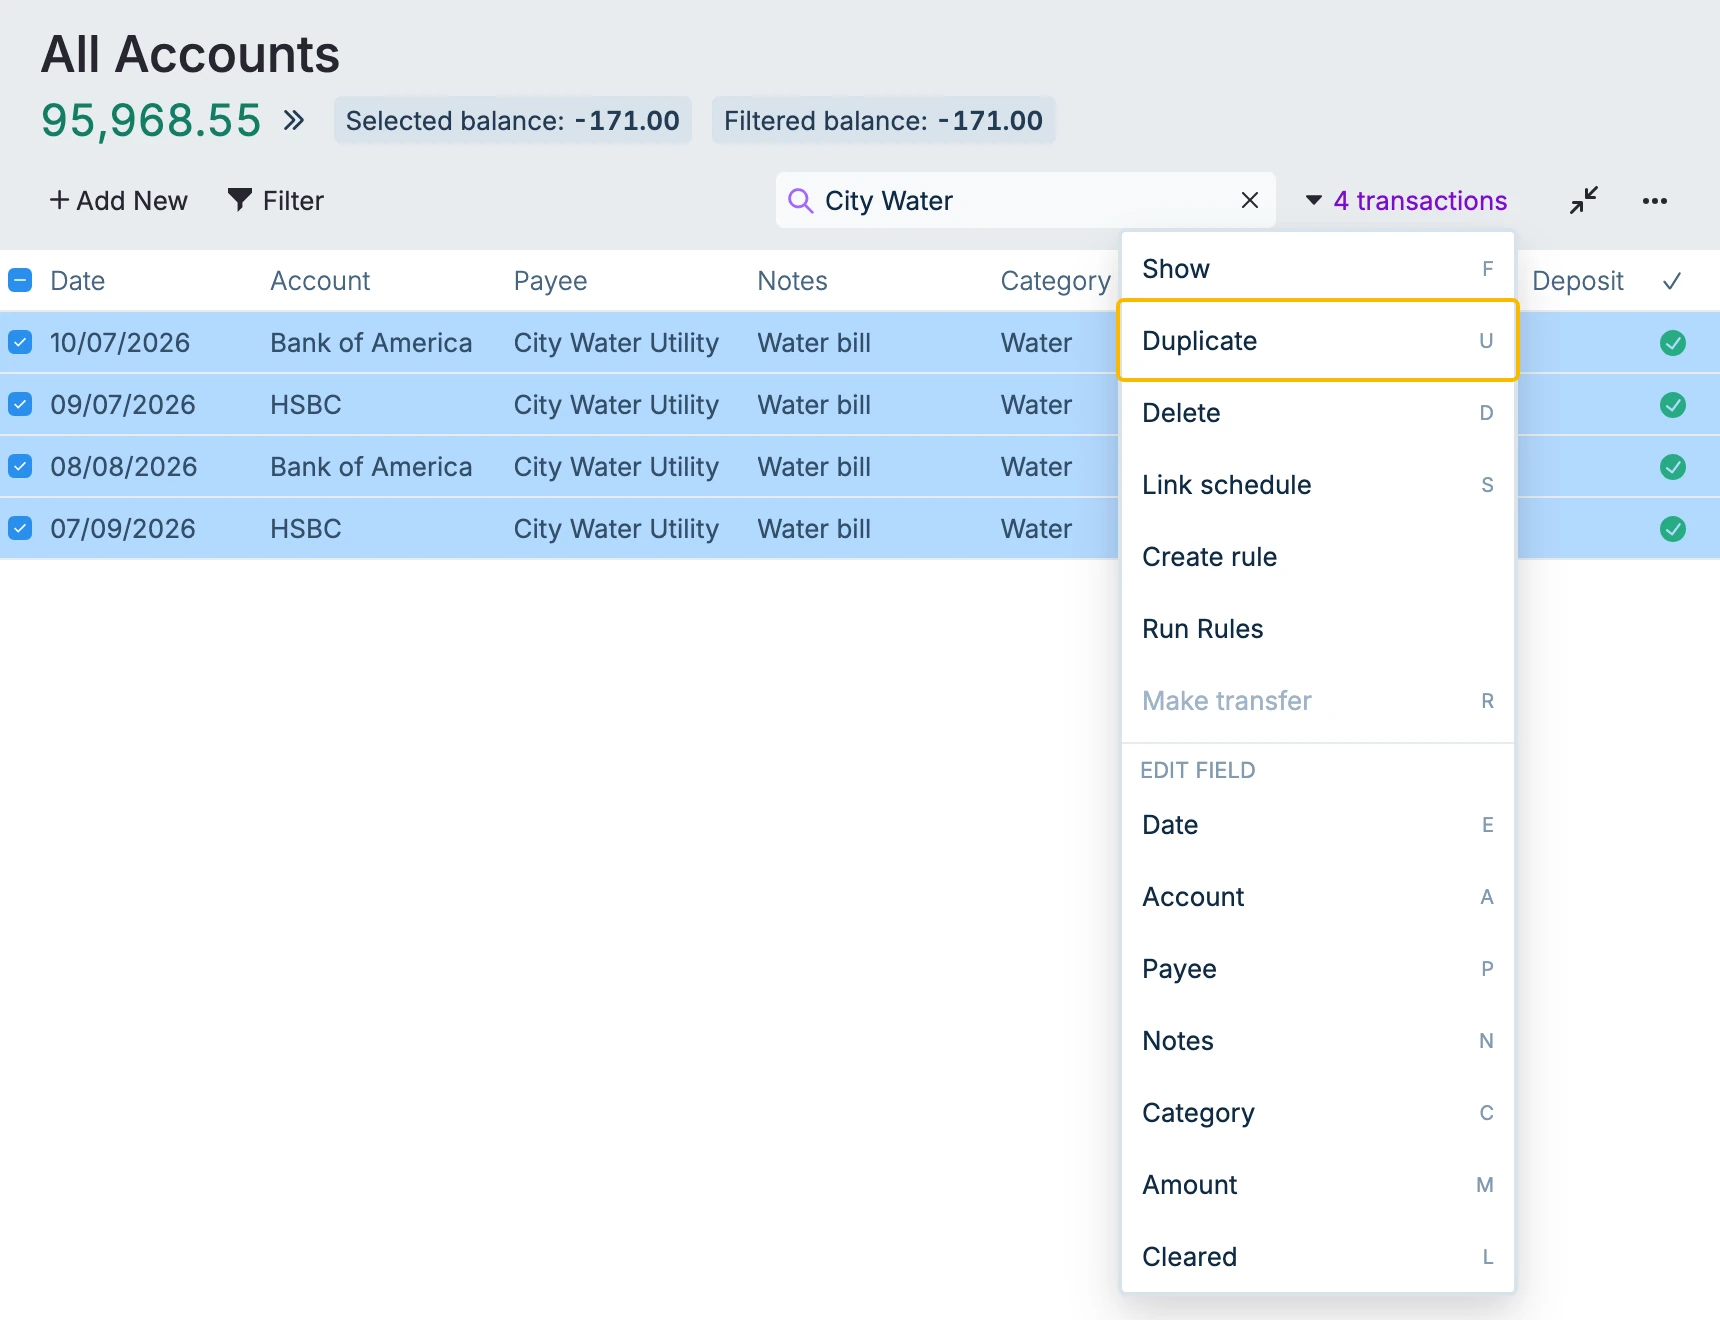Click into the City Water search field
Viewport: 1720px width, 1320px height.
1025,201
